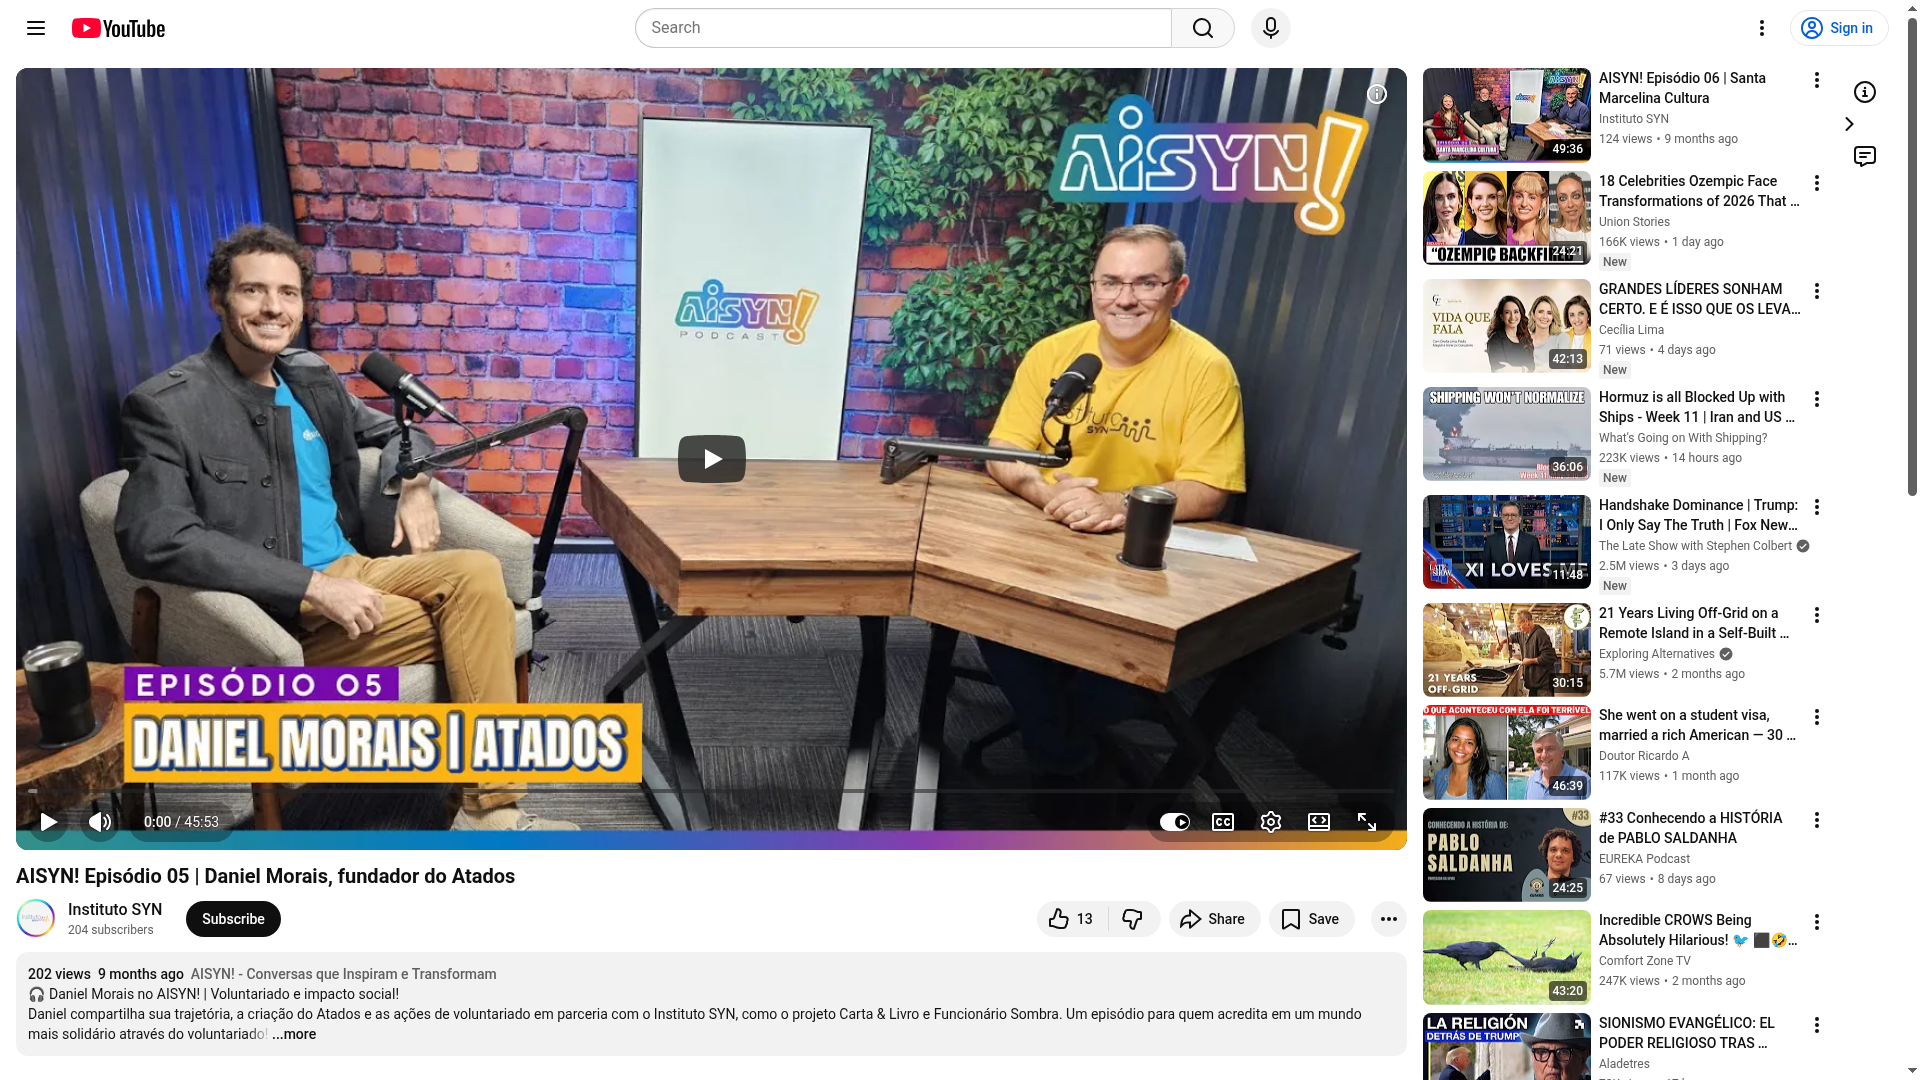Focus the Search input field

click(903, 28)
